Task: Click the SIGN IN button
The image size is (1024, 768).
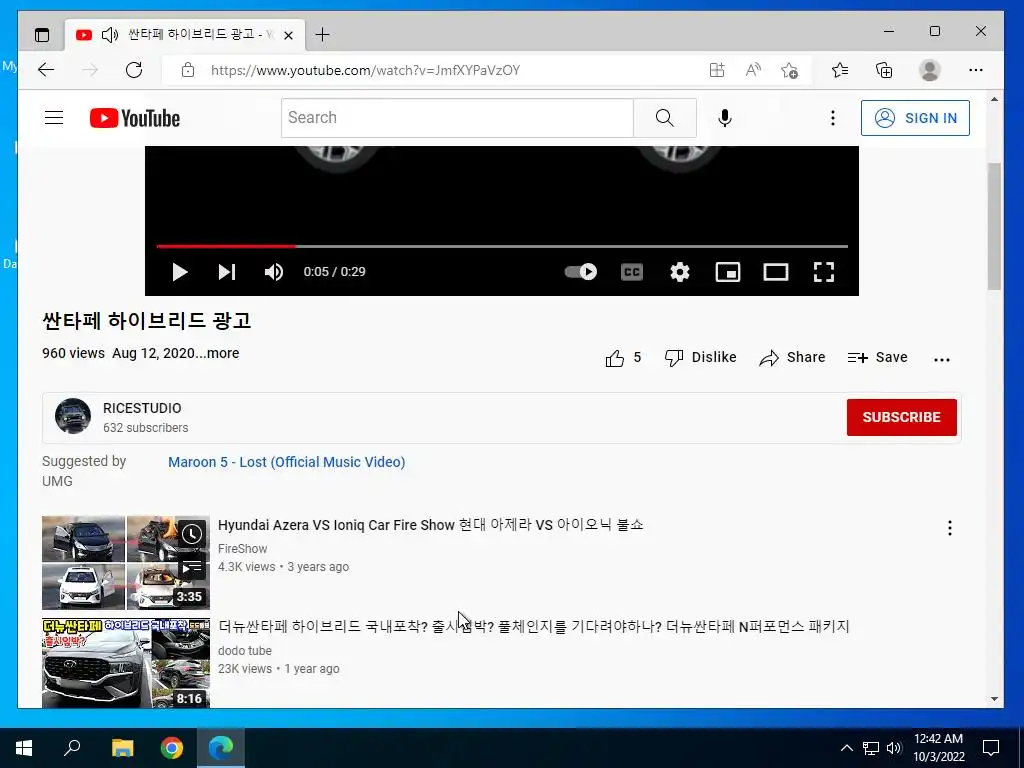Action: tap(915, 118)
